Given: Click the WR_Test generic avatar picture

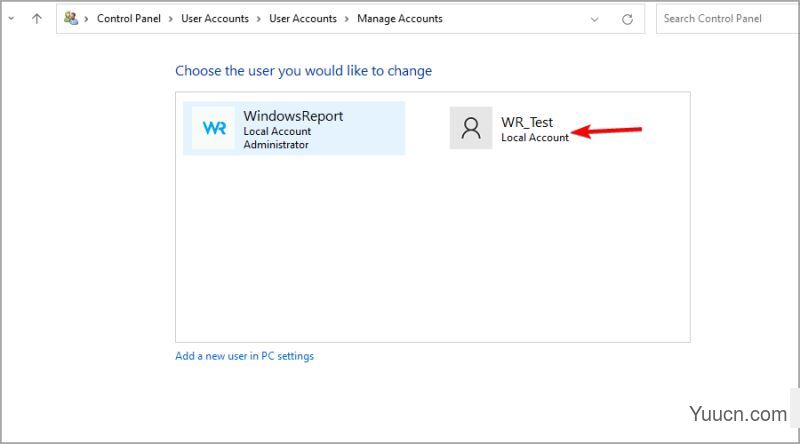Looking at the screenshot, I should [471, 128].
